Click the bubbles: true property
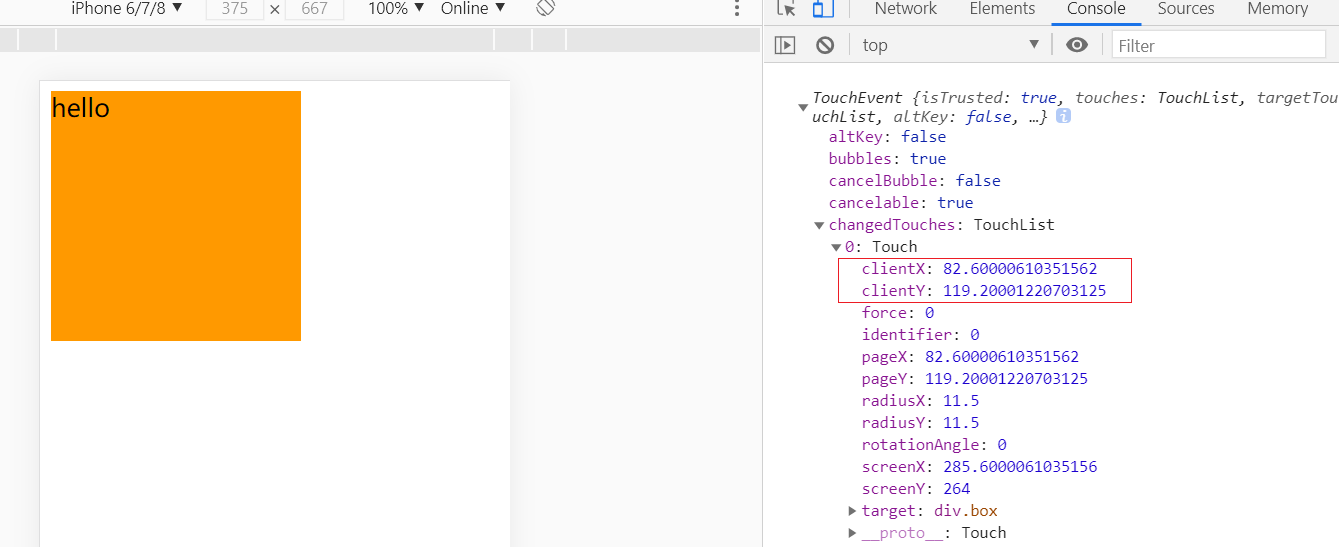This screenshot has height=547, width=1339. (x=887, y=159)
